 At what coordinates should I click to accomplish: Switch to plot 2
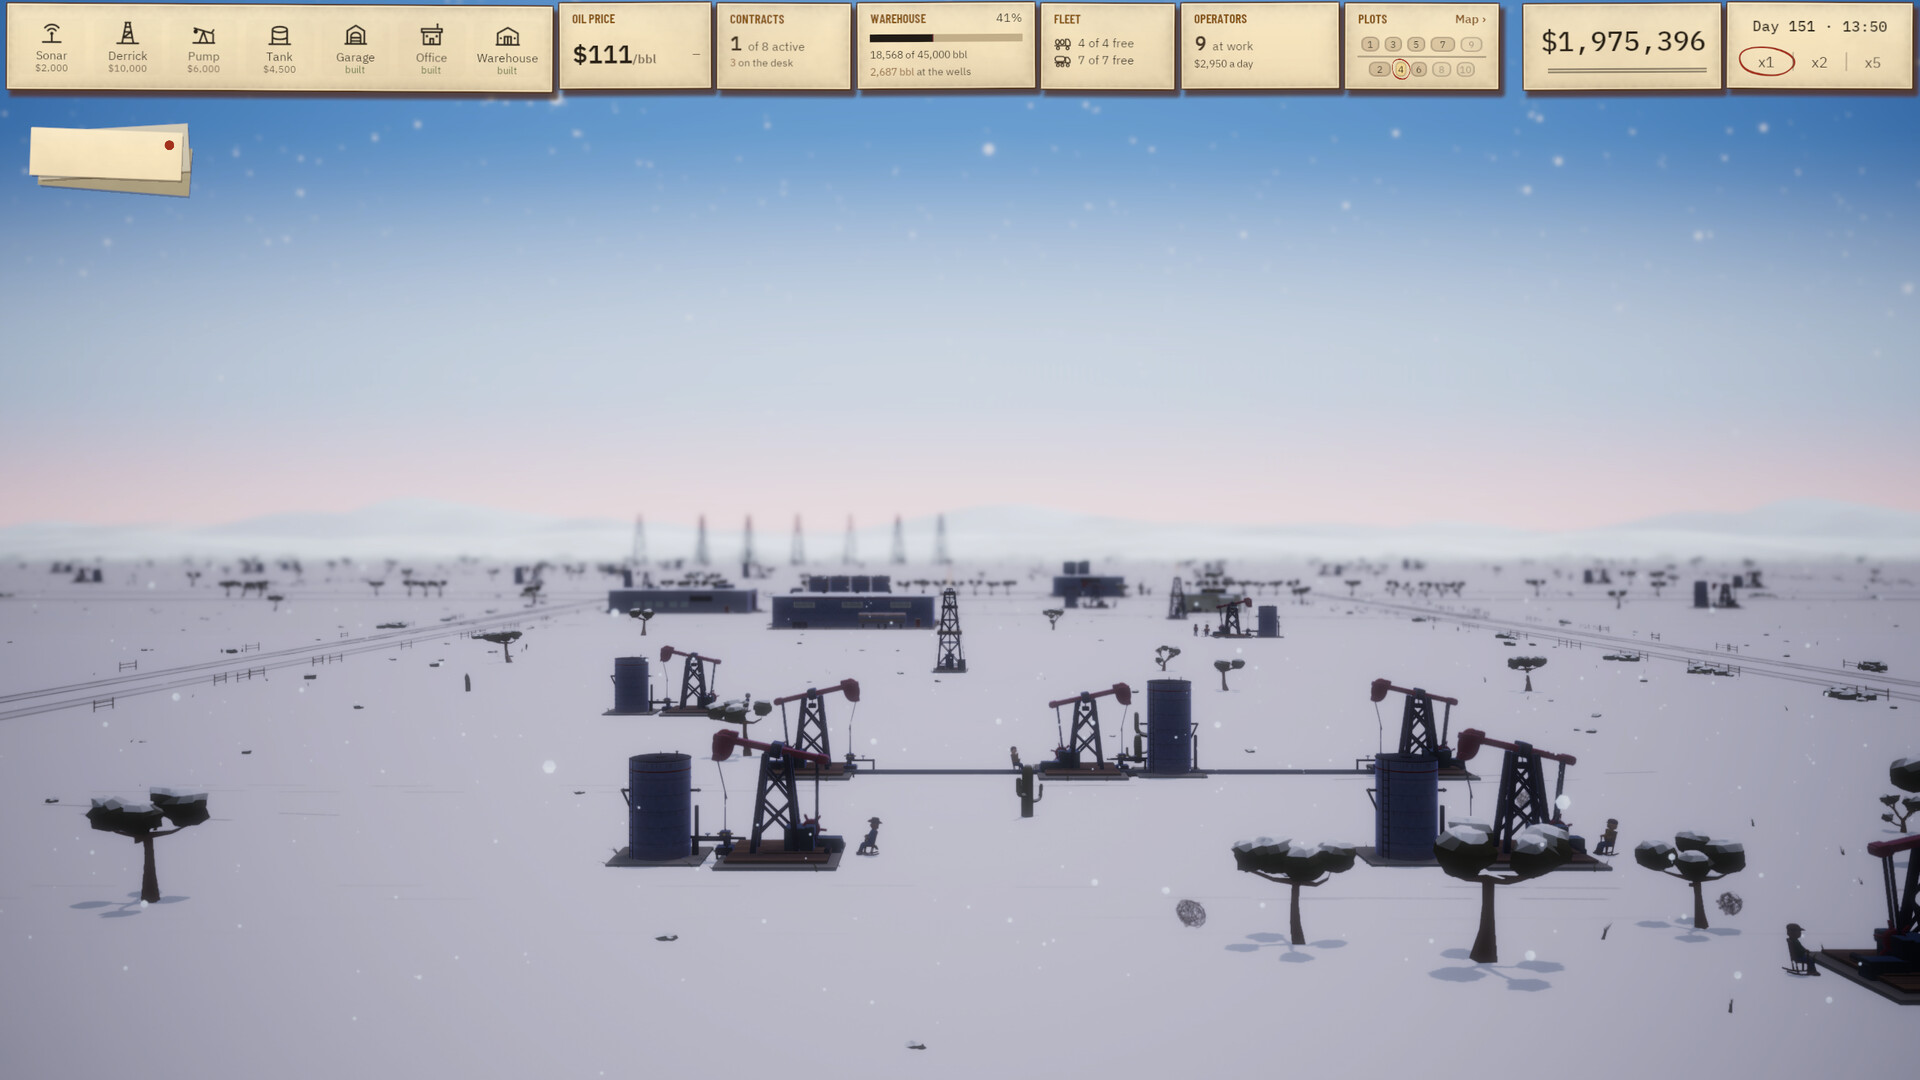click(1380, 69)
